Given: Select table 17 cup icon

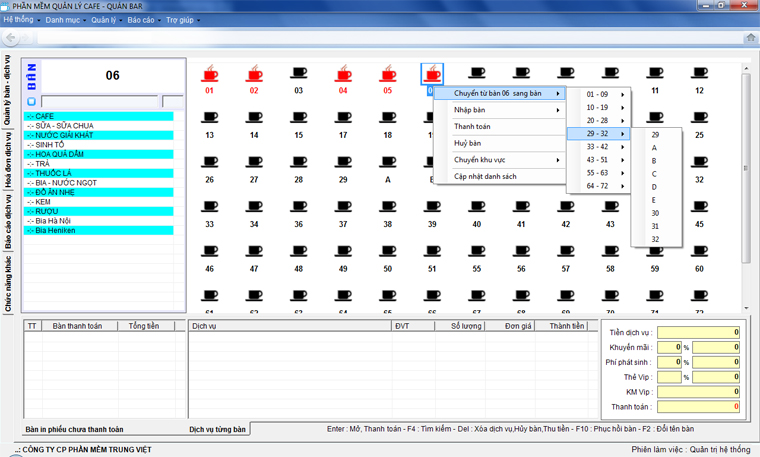Looking at the screenshot, I should click(343, 118).
